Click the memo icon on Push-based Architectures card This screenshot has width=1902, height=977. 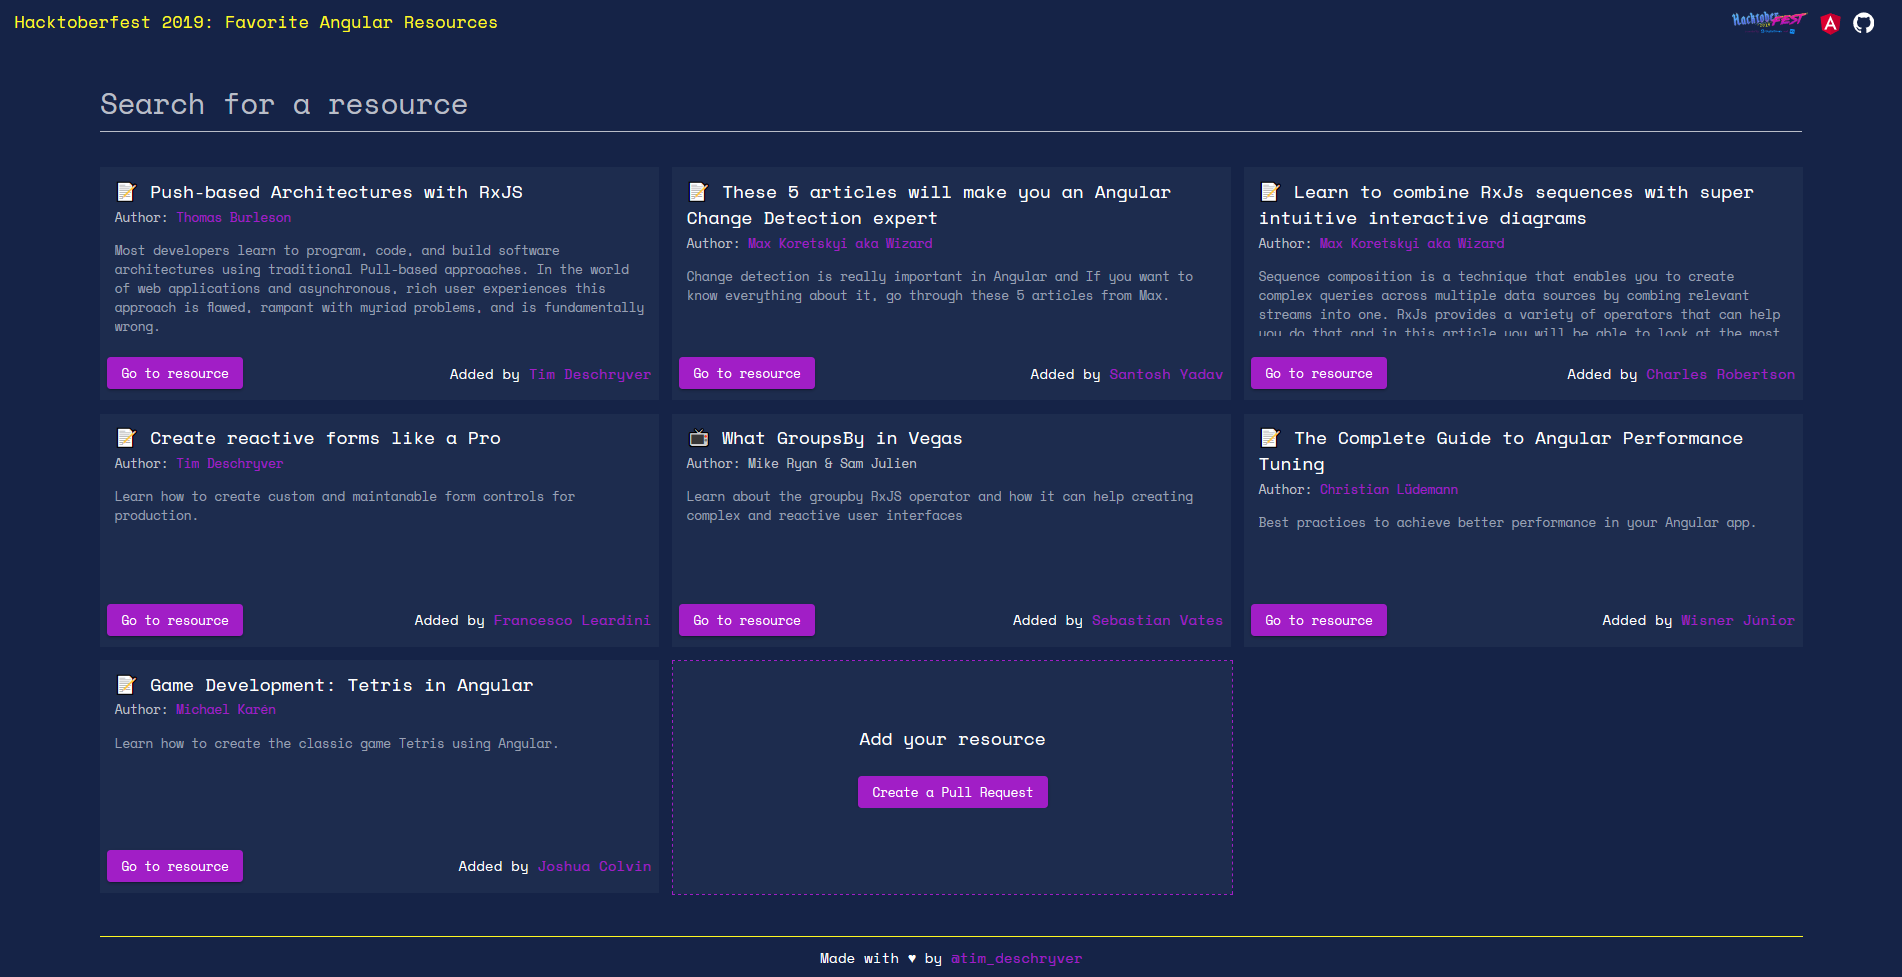(x=126, y=190)
